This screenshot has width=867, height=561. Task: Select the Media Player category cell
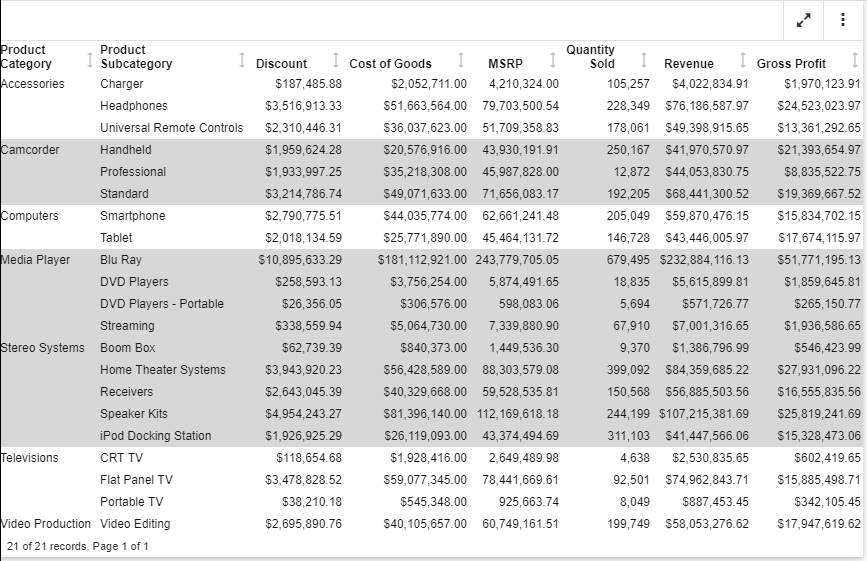pyautogui.click(x=36, y=260)
